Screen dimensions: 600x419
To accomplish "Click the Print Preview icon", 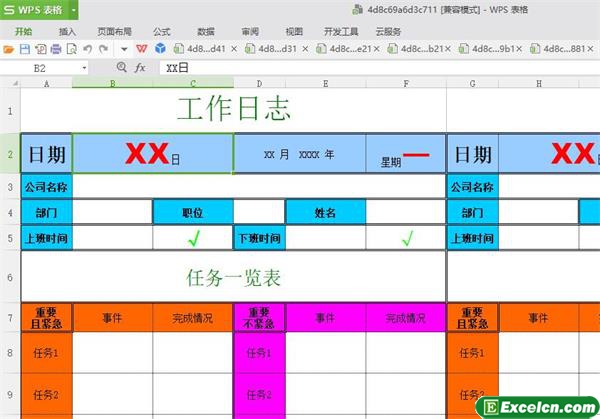I will pos(72,49).
